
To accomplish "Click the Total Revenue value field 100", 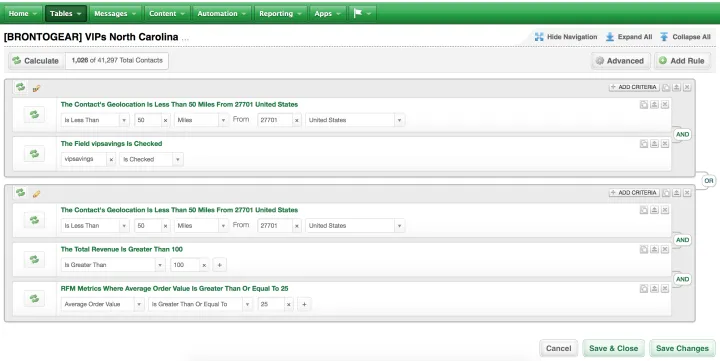I will point(185,265).
